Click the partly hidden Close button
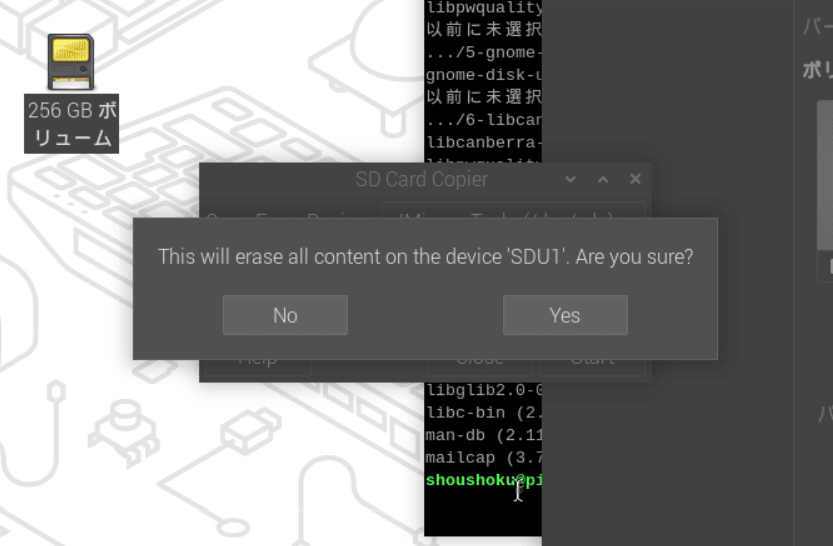833x546 pixels. point(479,367)
